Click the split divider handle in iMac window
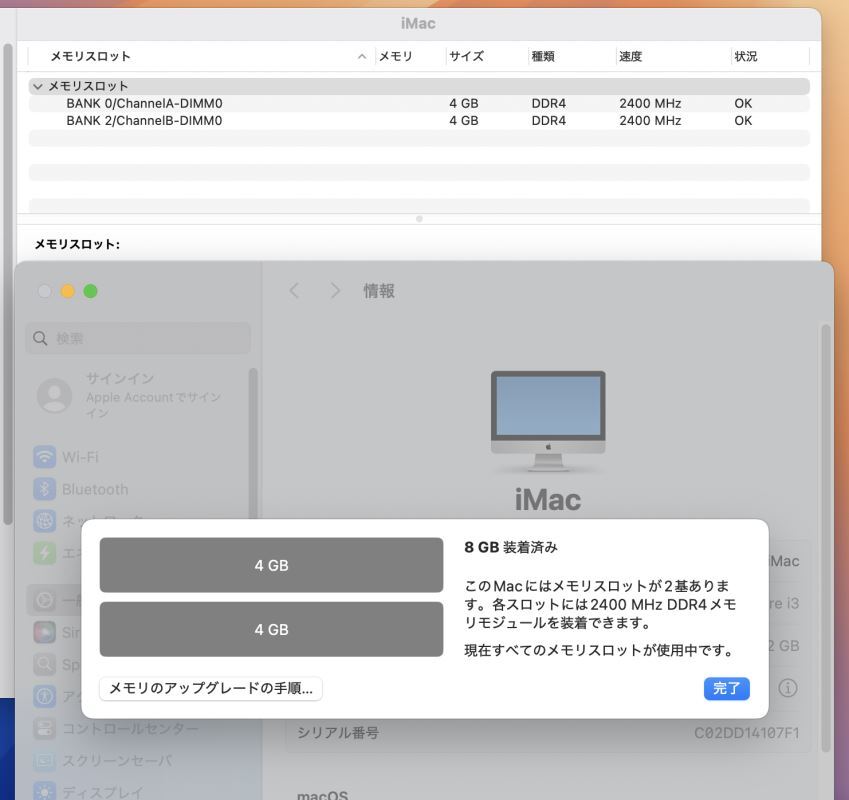The image size is (849, 800). (419, 219)
